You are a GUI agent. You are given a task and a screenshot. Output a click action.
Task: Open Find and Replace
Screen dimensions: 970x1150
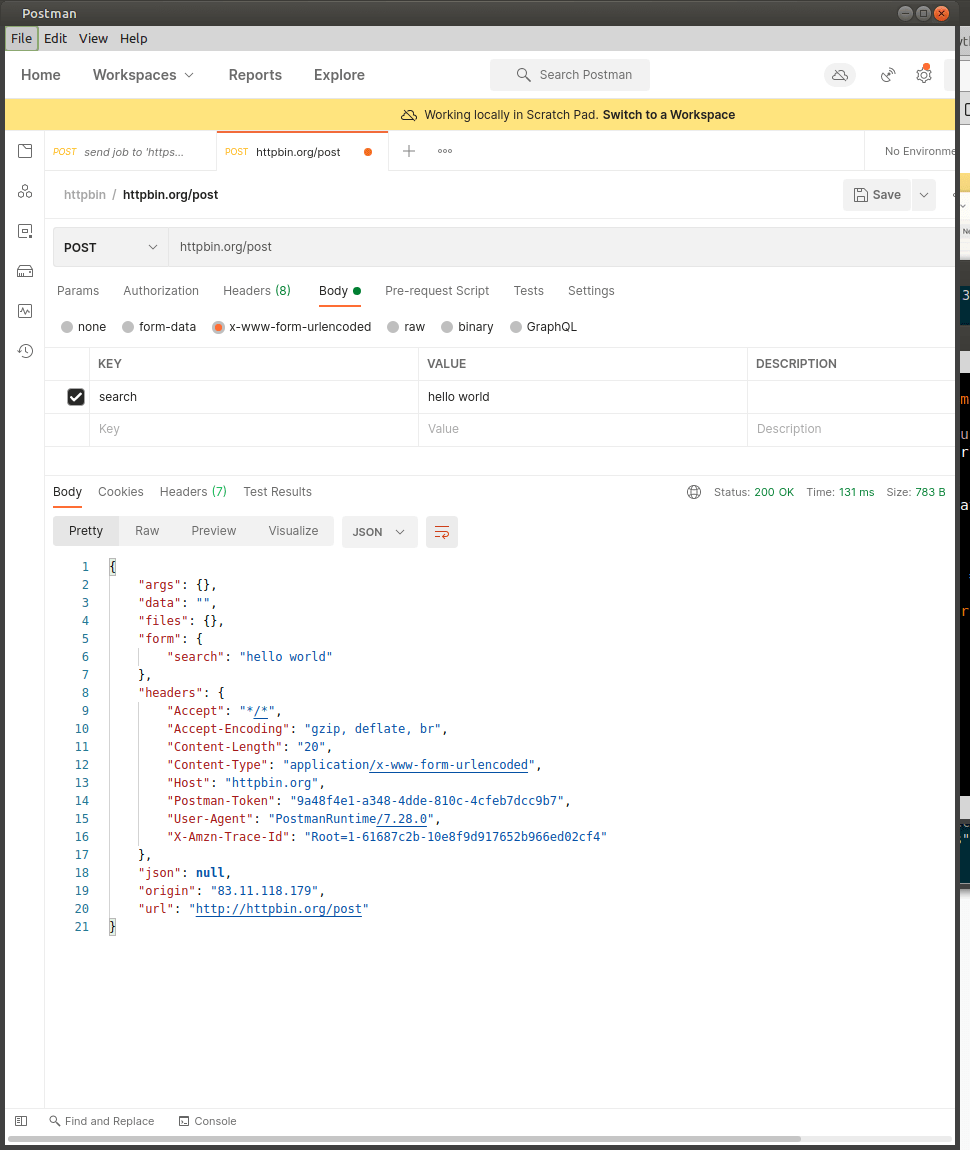point(102,1121)
